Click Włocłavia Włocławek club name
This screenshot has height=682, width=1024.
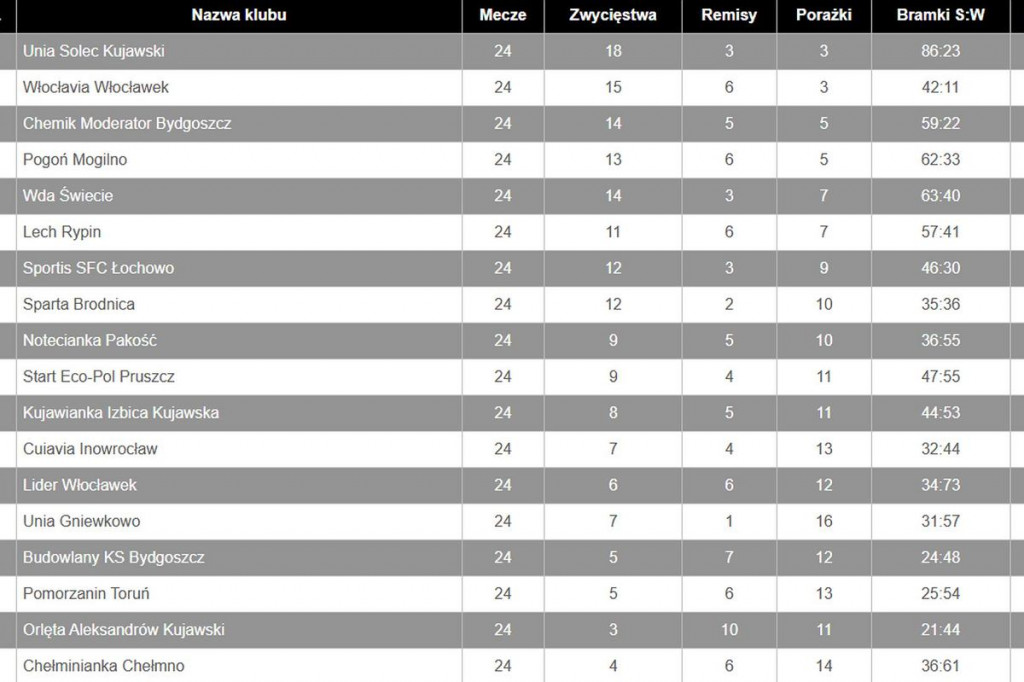pyautogui.click(x=95, y=87)
